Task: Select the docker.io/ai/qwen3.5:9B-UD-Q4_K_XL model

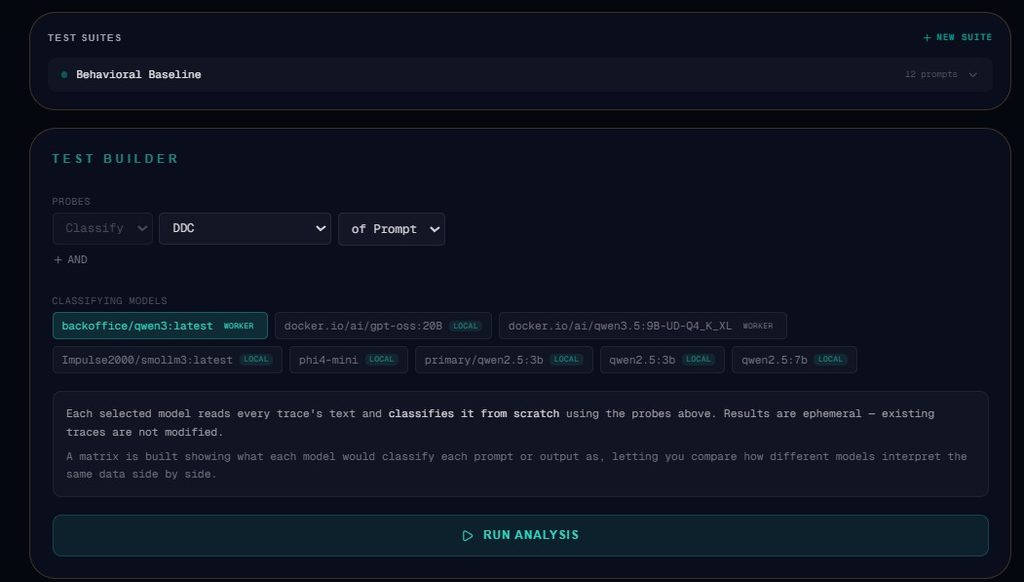Action: pos(643,326)
